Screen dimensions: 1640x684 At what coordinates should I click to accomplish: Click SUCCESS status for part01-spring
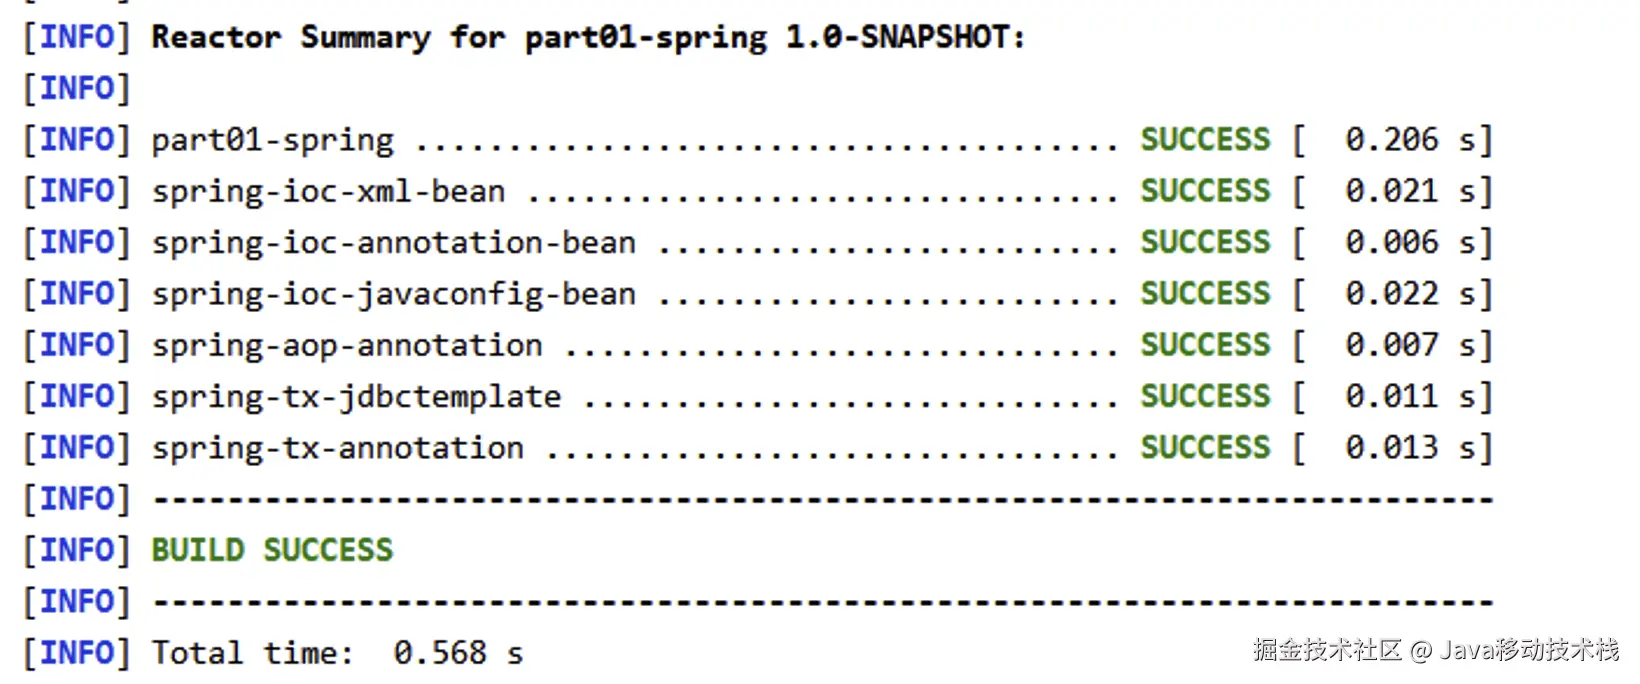[1205, 139]
